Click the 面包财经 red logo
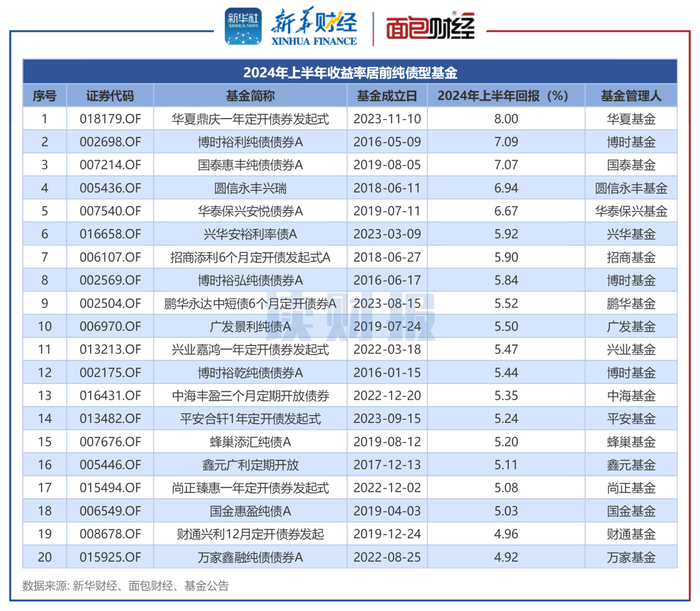 pyautogui.click(x=430, y=27)
